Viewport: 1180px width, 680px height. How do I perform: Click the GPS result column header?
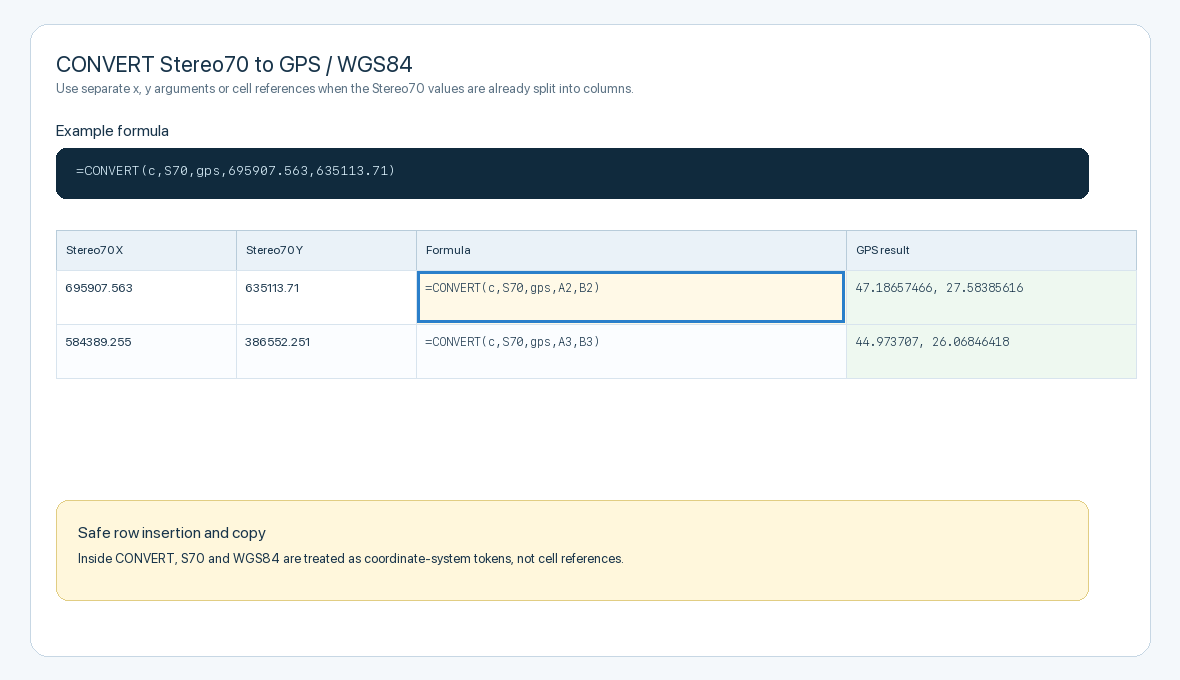991,250
